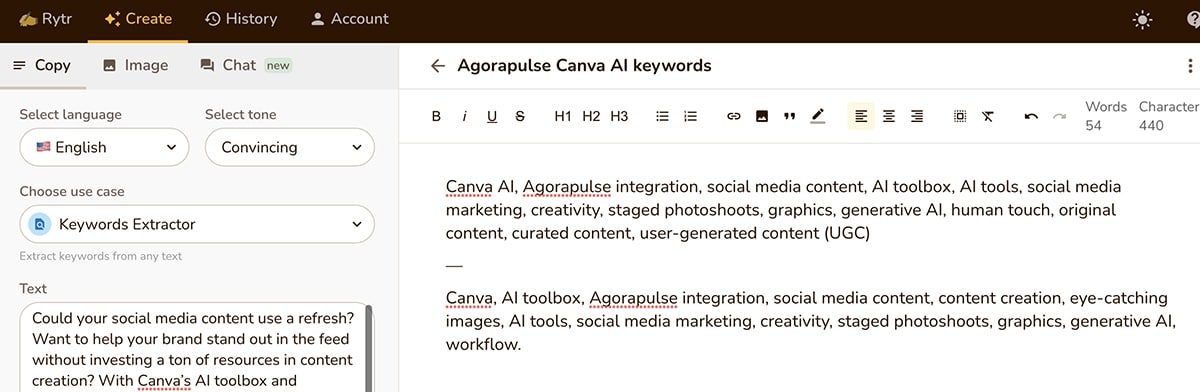Open the tone dropdown set to Convincing
This screenshot has height=392, width=1200.
(290, 147)
